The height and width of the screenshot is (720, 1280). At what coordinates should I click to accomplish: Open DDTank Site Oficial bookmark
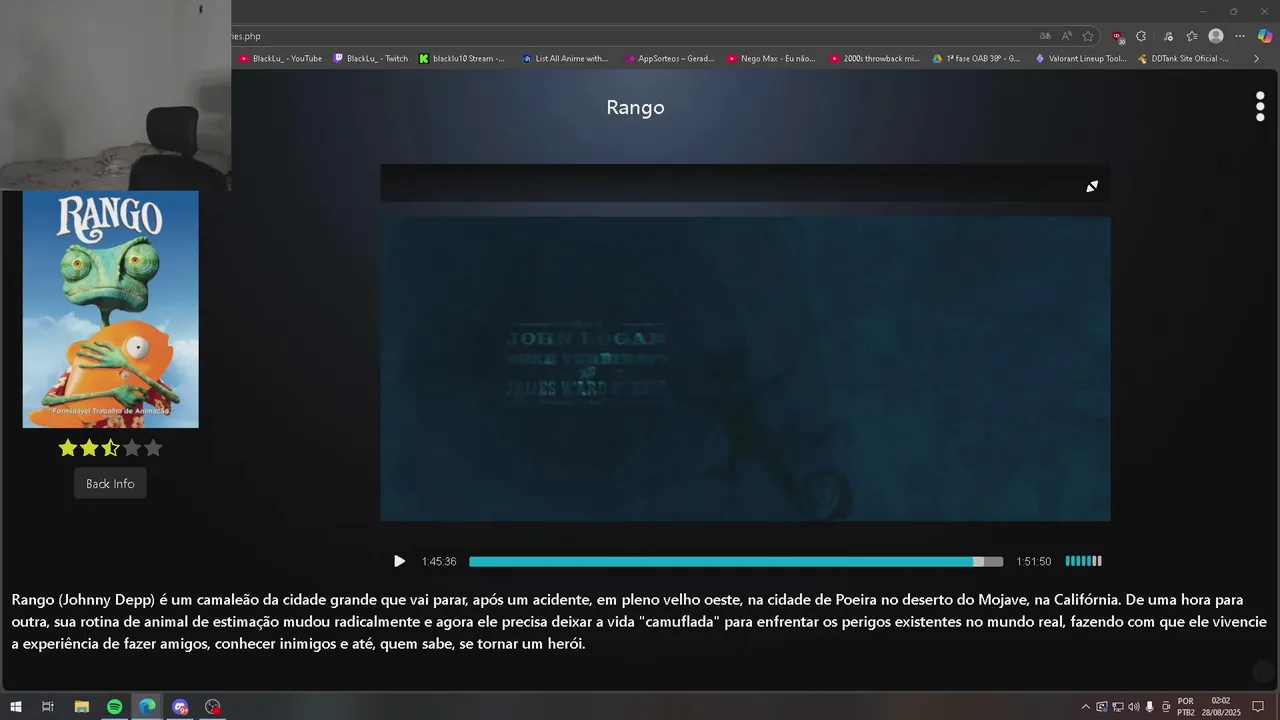[1184, 59]
